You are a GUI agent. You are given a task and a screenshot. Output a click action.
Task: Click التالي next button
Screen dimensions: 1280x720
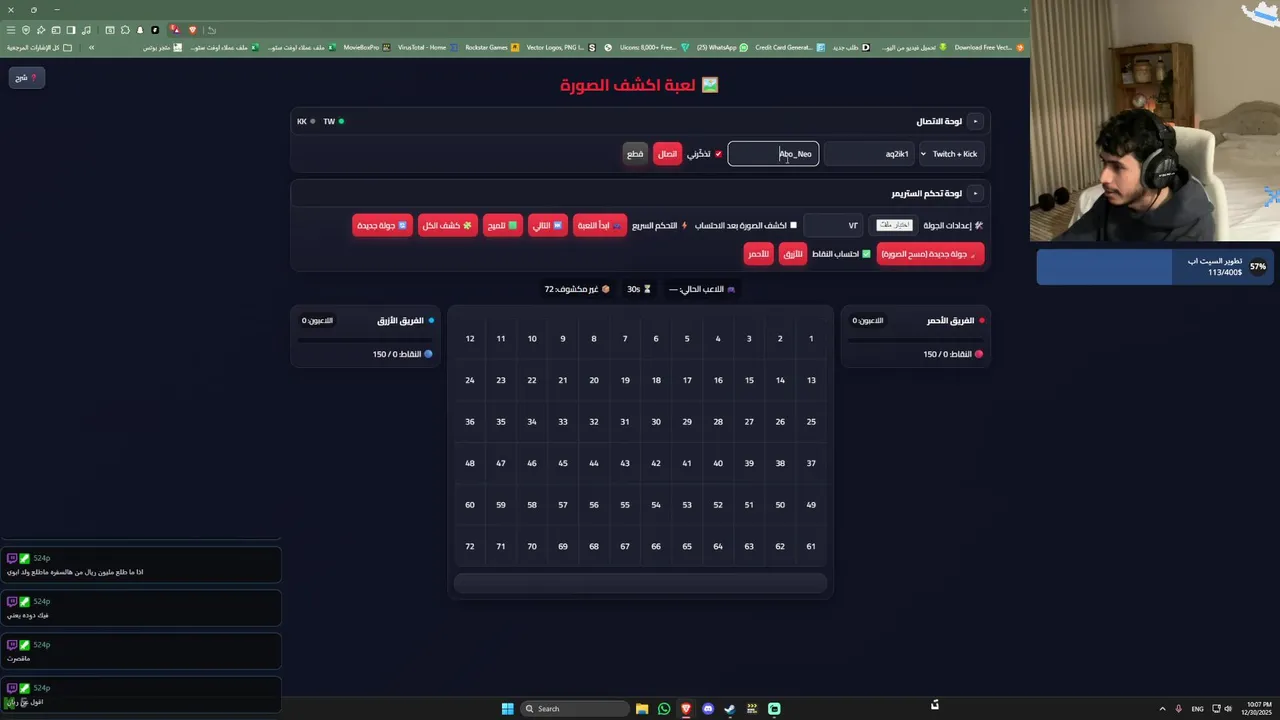click(547, 225)
